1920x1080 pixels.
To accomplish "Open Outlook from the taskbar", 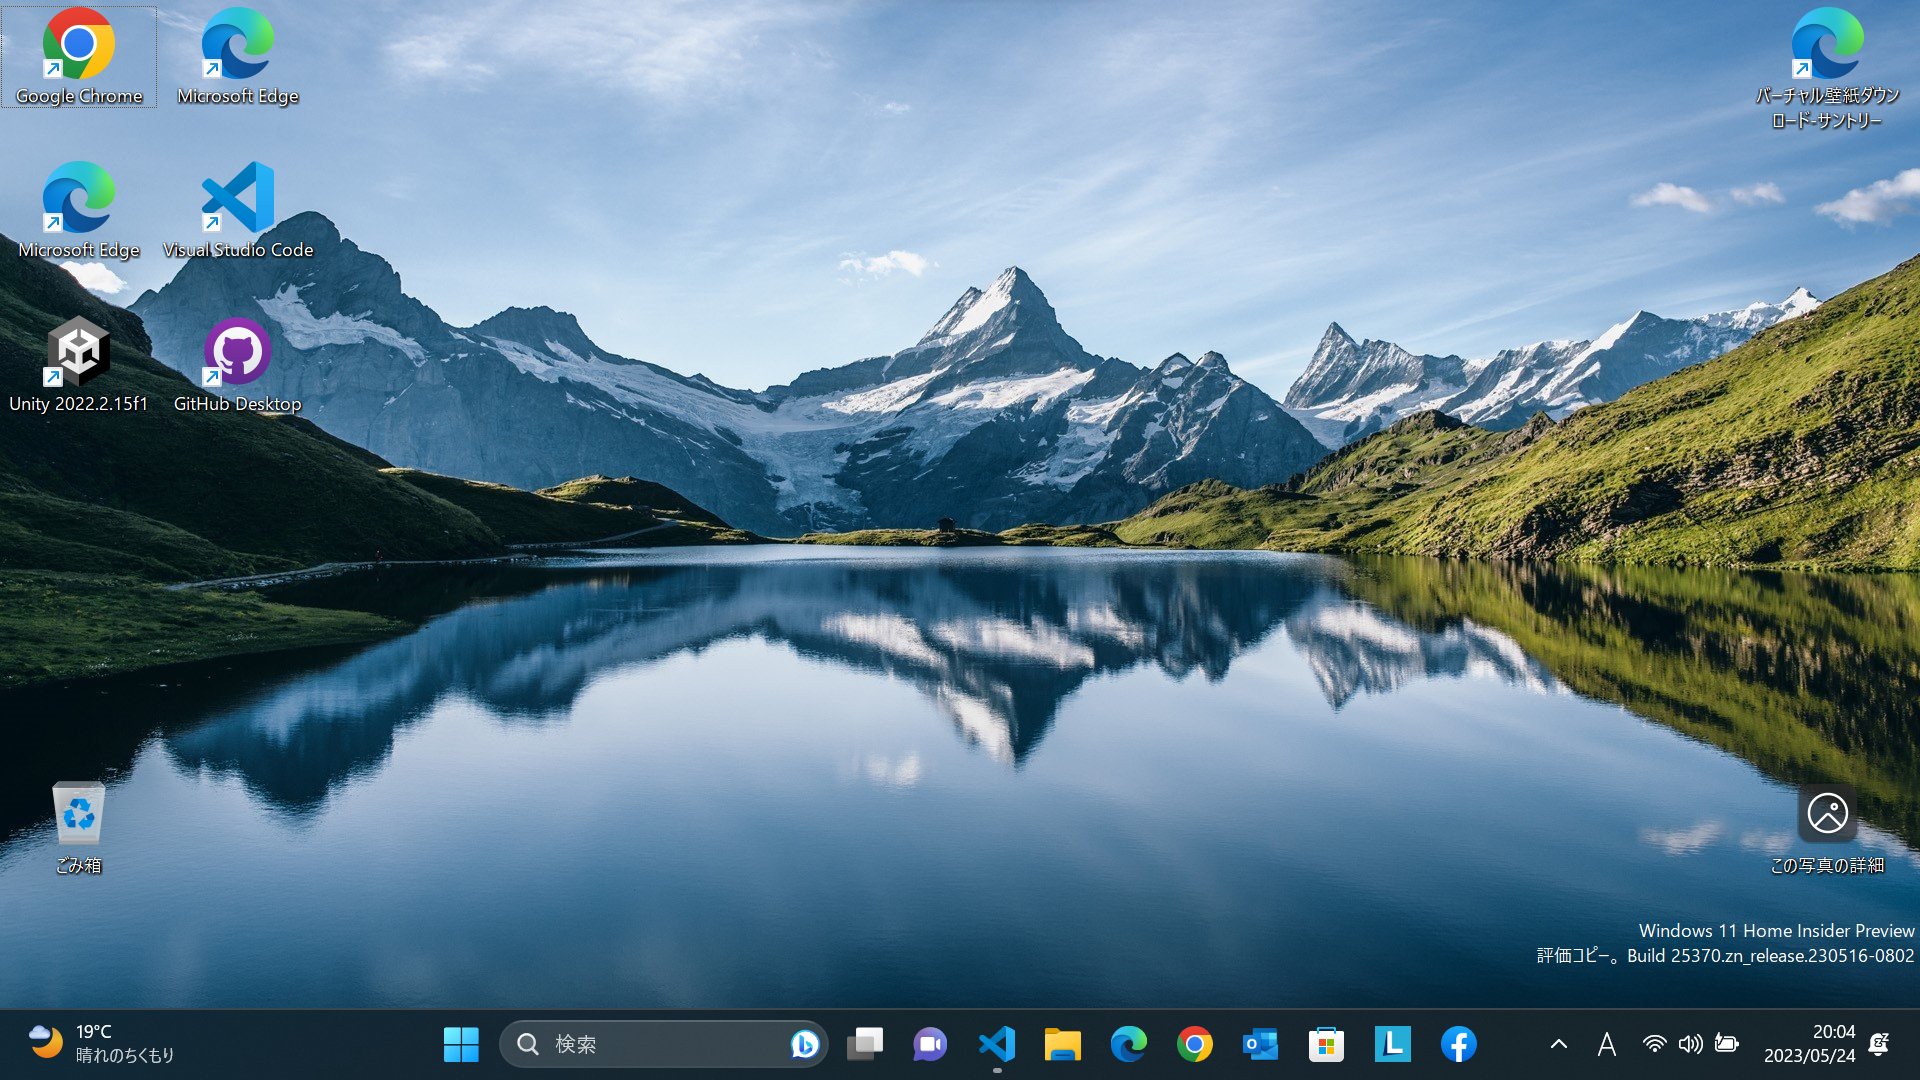I will 1260,1044.
